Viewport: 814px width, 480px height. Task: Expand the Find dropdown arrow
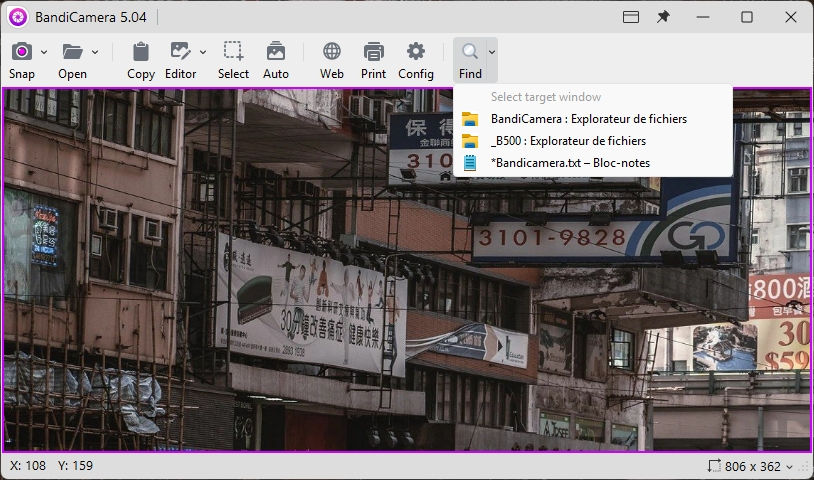491,52
